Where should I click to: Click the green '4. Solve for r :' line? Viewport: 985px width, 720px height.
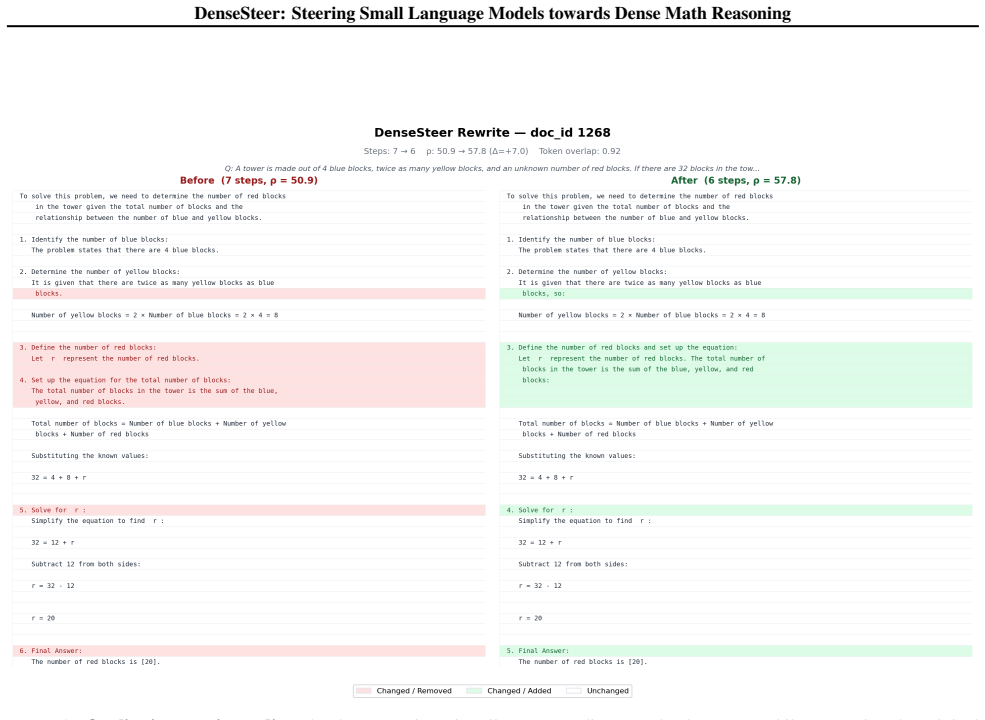(736, 510)
